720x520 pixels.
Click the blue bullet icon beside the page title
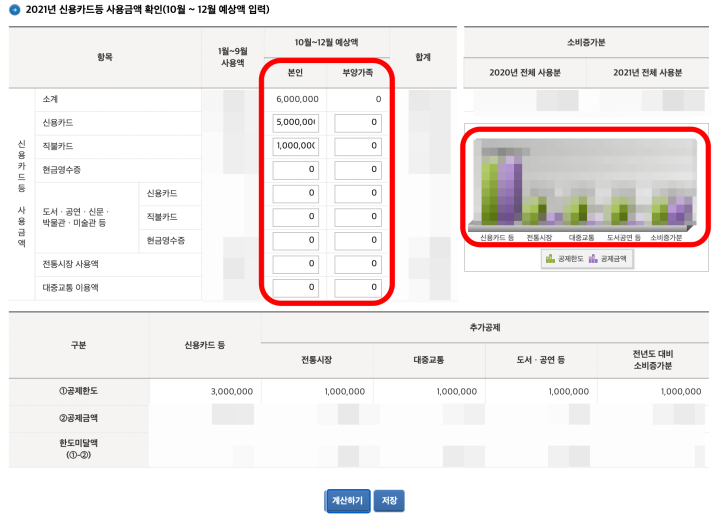click(14, 10)
